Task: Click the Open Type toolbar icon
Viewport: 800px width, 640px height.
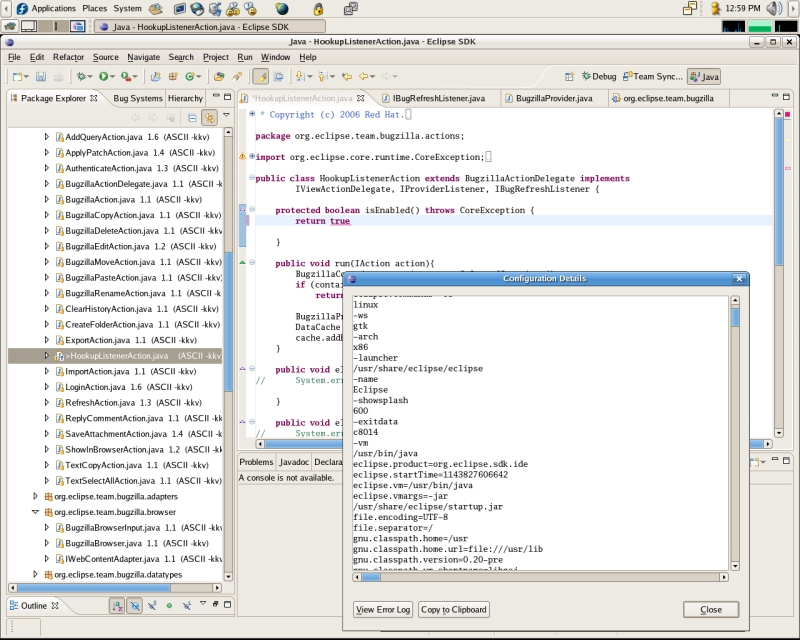Action: [x=219, y=77]
